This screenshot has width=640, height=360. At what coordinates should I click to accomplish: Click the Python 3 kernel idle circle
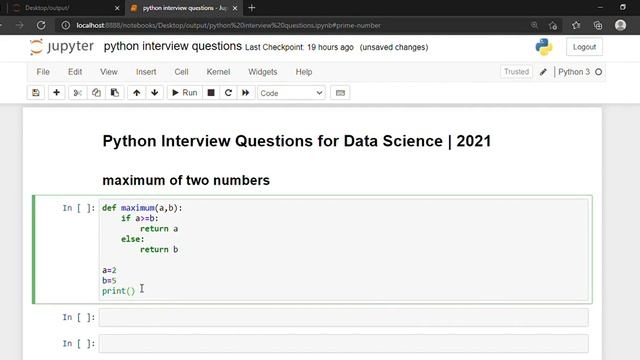tap(598, 72)
